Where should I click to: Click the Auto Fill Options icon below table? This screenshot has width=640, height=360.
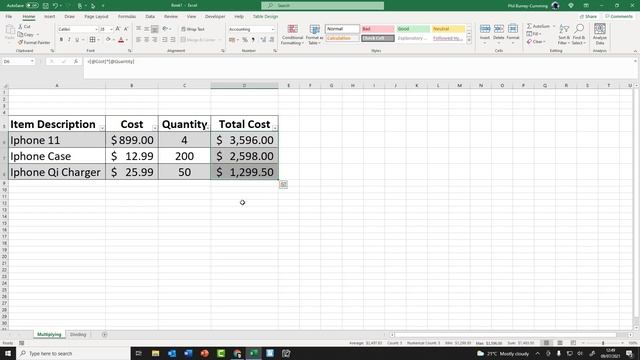[283, 184]
